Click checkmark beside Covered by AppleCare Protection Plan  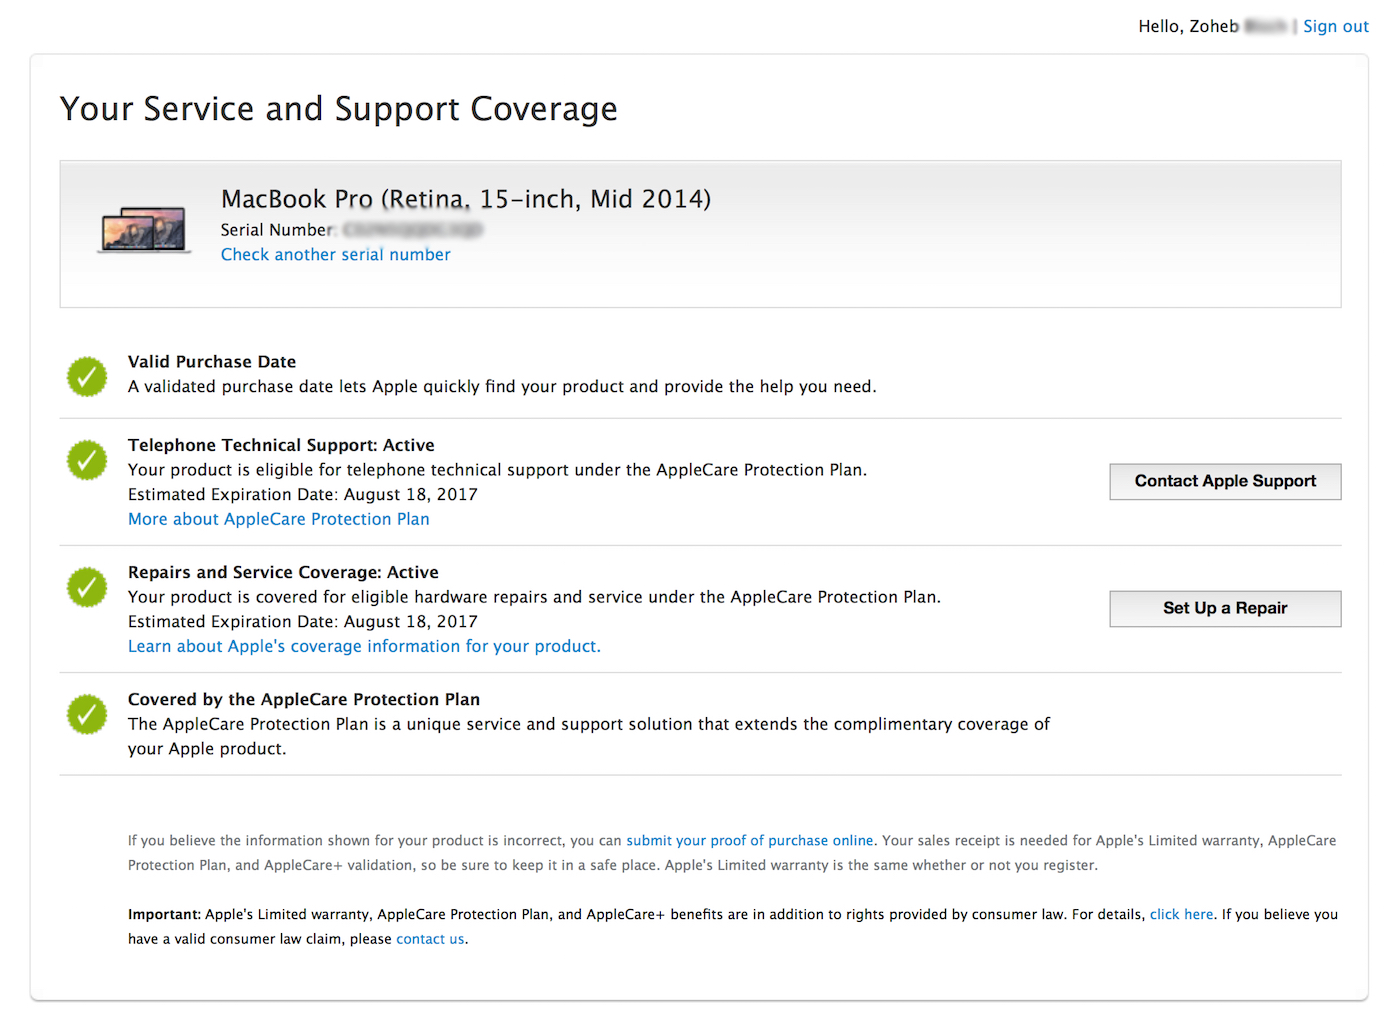[87, 714]
